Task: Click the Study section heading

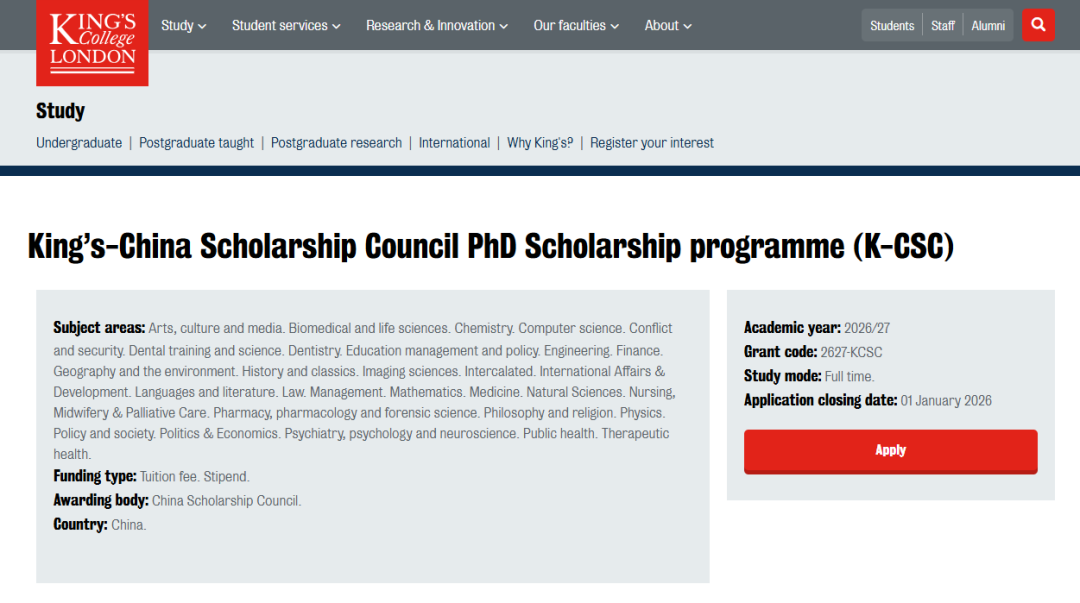Action: (60, 111)
